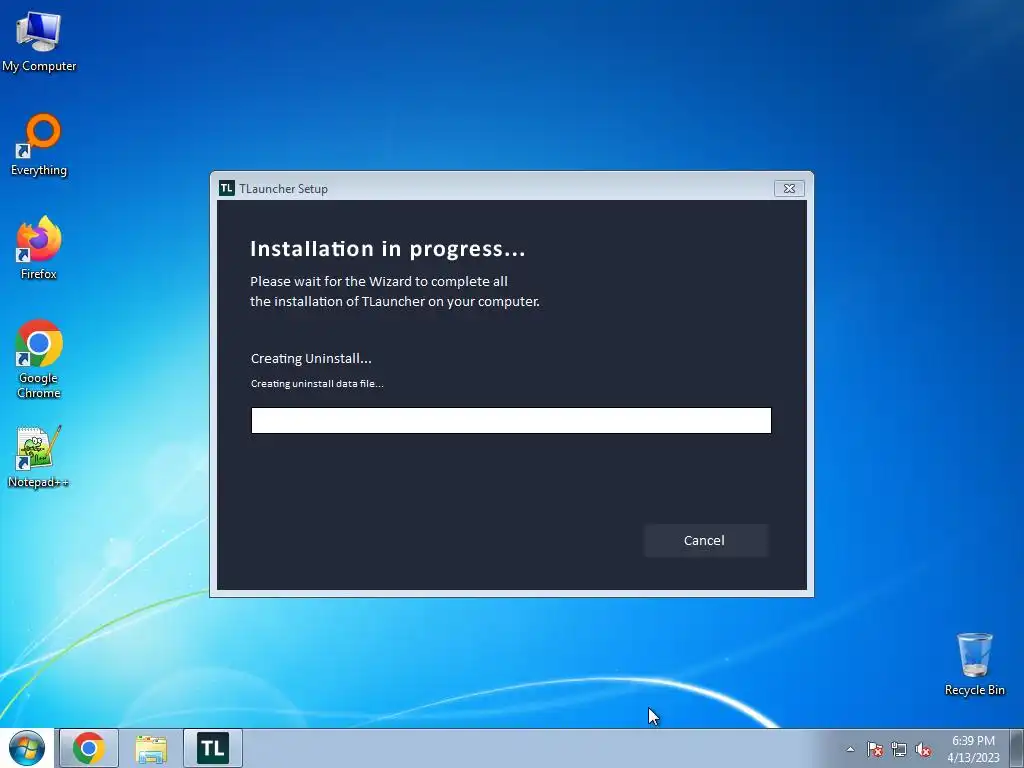Open Chrome from the taskbar

point(89,748)
